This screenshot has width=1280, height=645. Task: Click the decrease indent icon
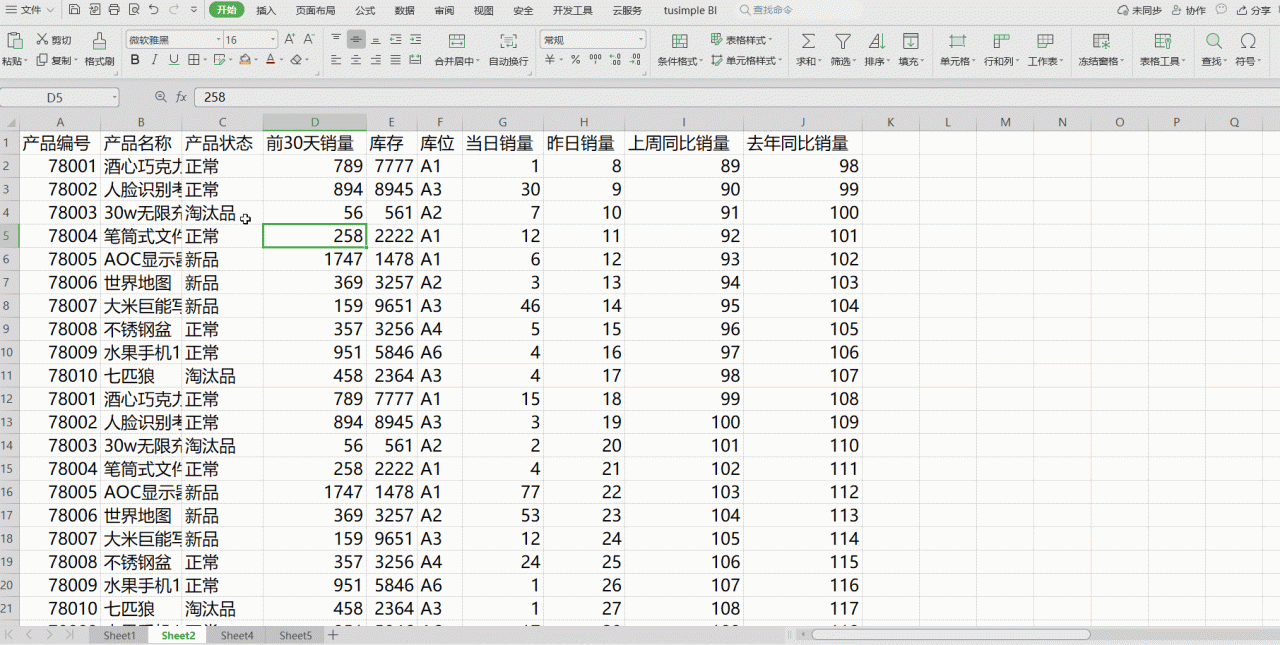[396, 40]
